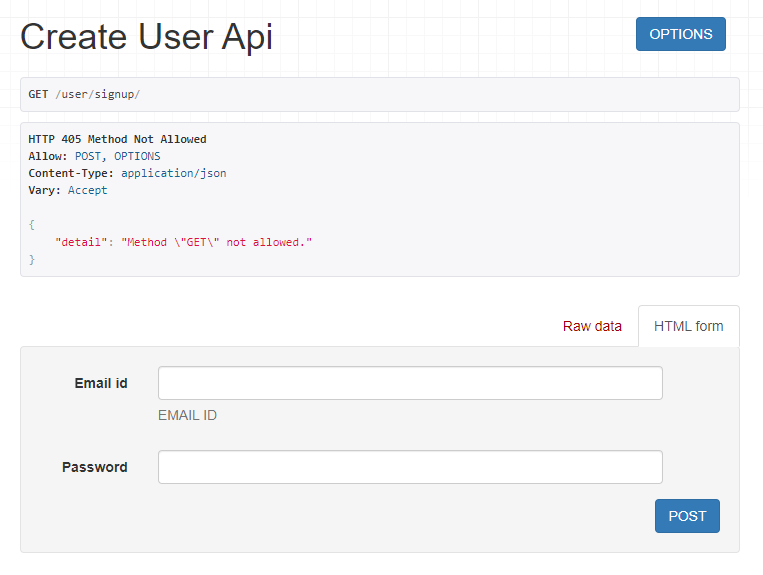This screenshot has width=763, height=575.
Task: Click the /user/signup/ path text
Action: (x=98, y=94)
